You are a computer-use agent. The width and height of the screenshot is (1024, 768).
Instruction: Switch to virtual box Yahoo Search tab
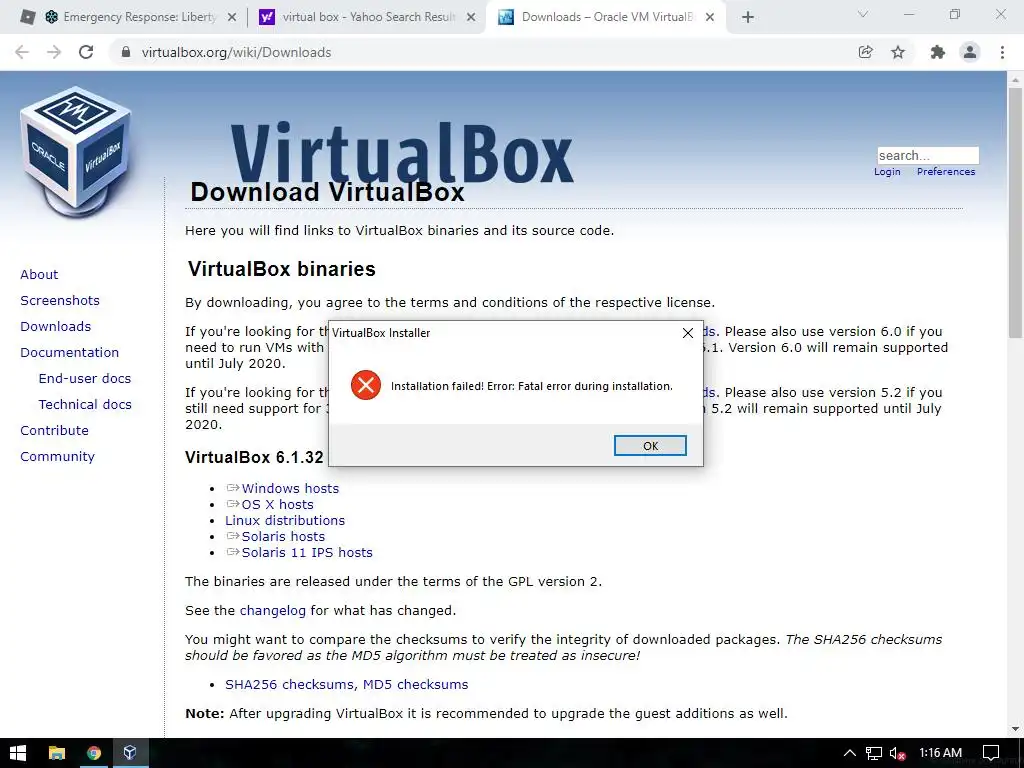tap(368, 17)
